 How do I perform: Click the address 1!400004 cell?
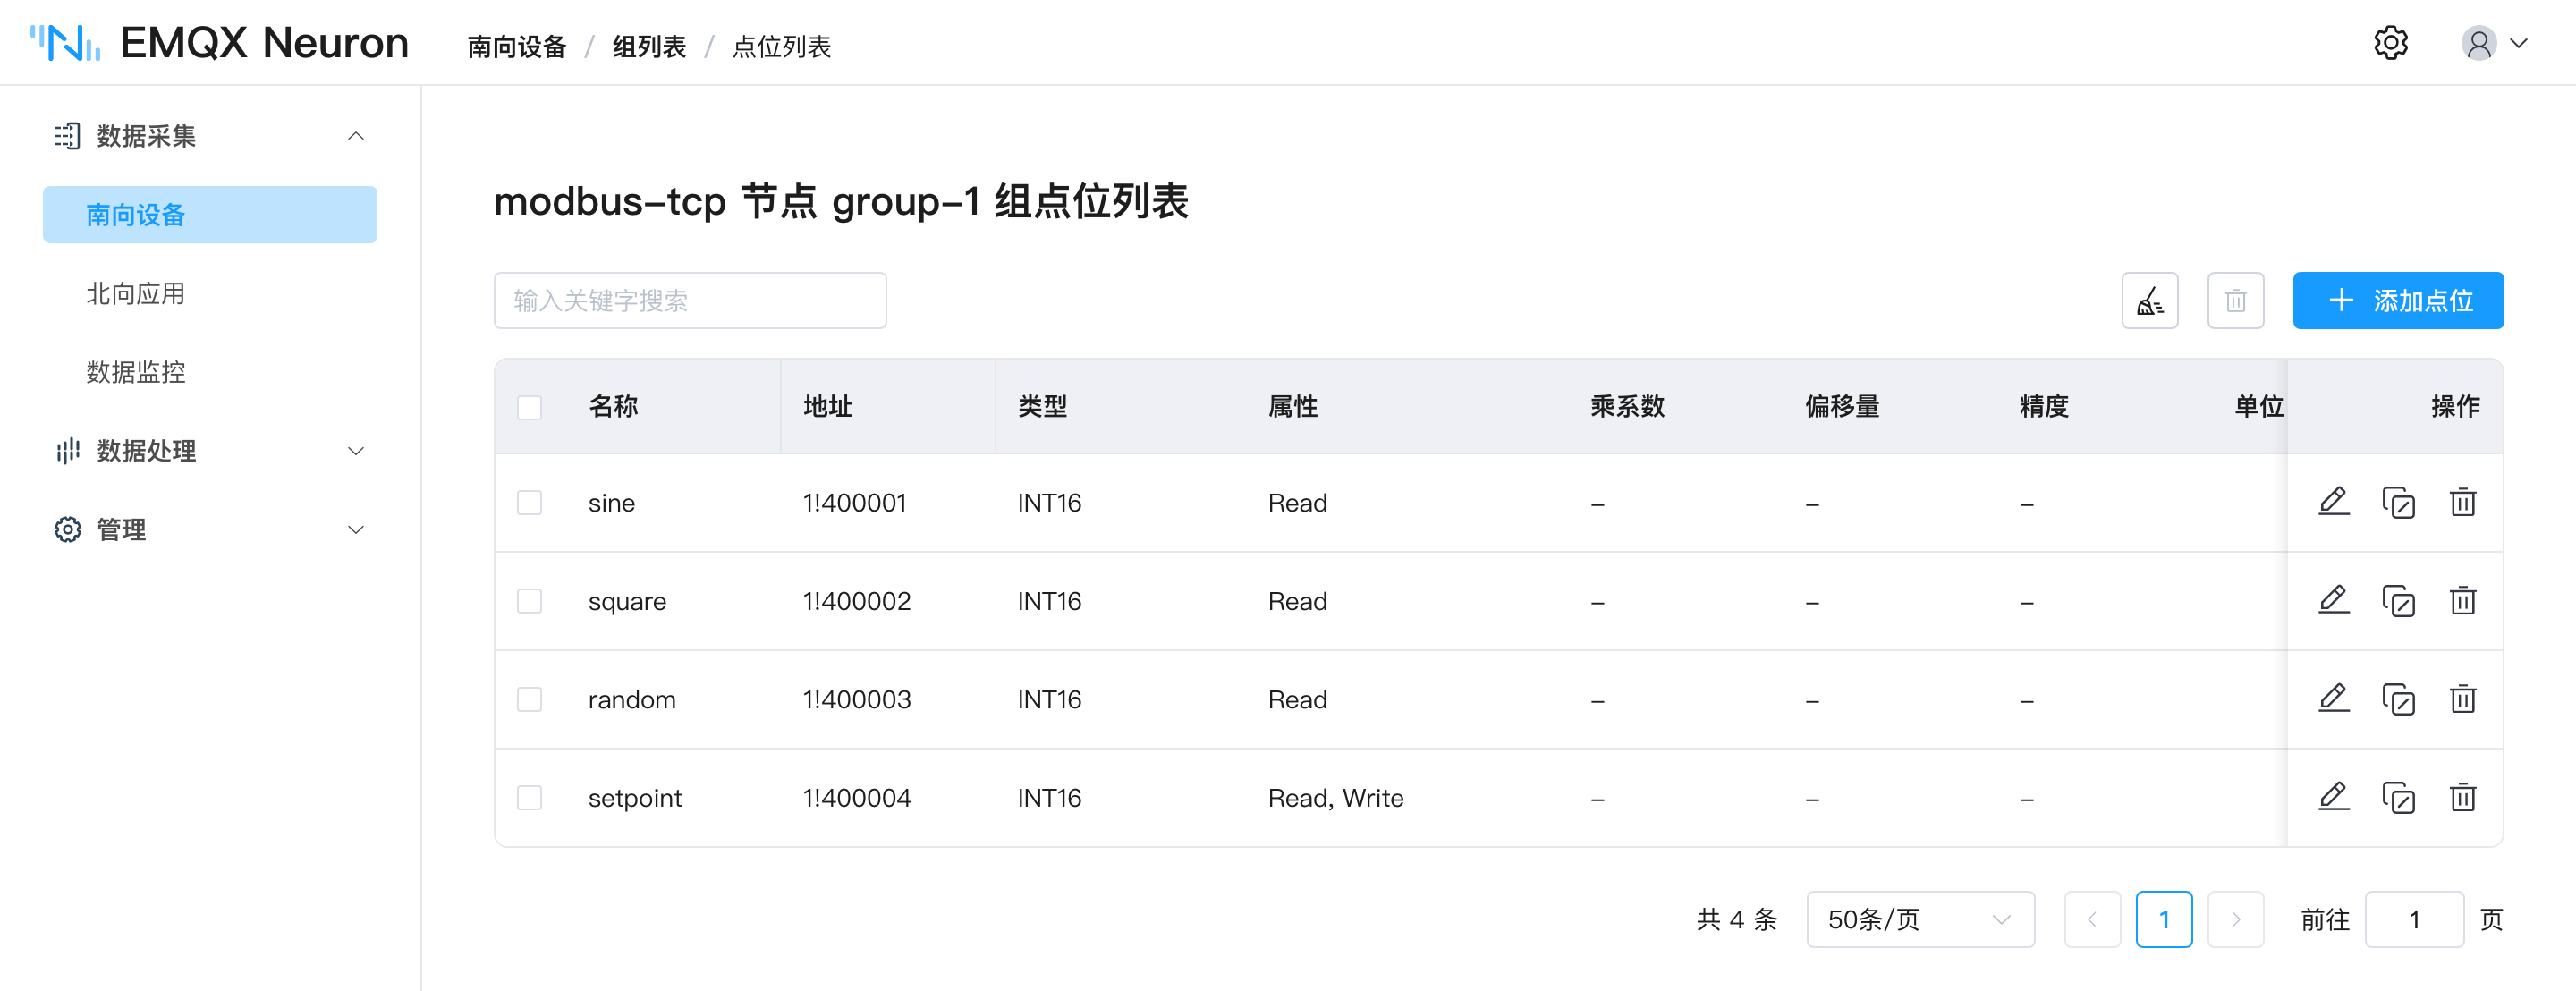tap(857, 798)
